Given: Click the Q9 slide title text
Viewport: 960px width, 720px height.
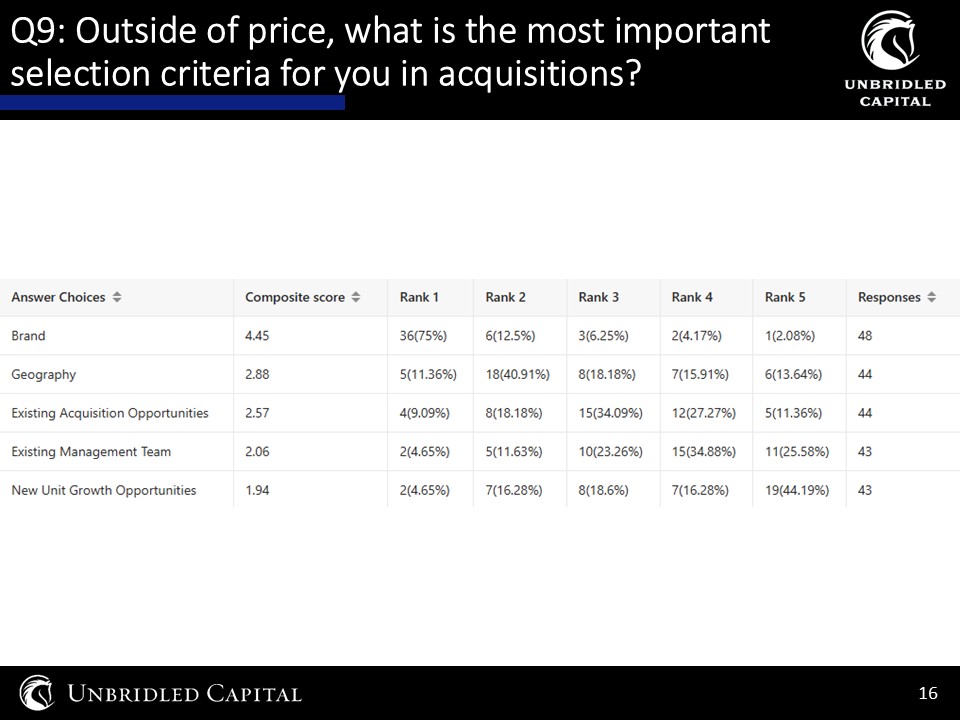Looking at the screenshot, I should (390, 51).
